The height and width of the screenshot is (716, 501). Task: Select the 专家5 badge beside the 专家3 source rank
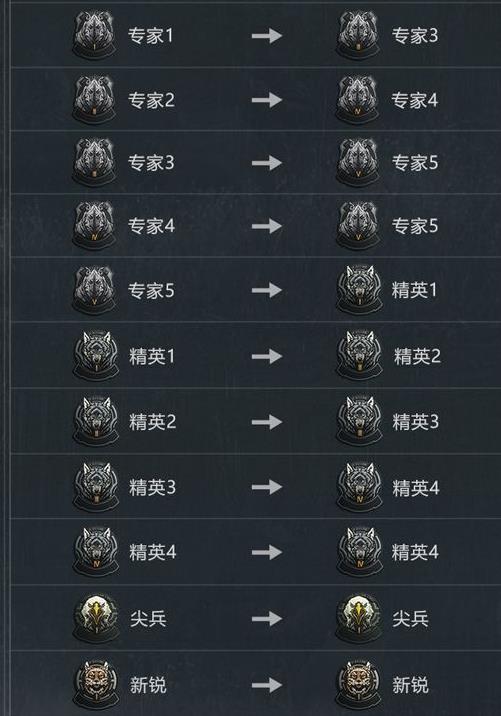[359, 163]
